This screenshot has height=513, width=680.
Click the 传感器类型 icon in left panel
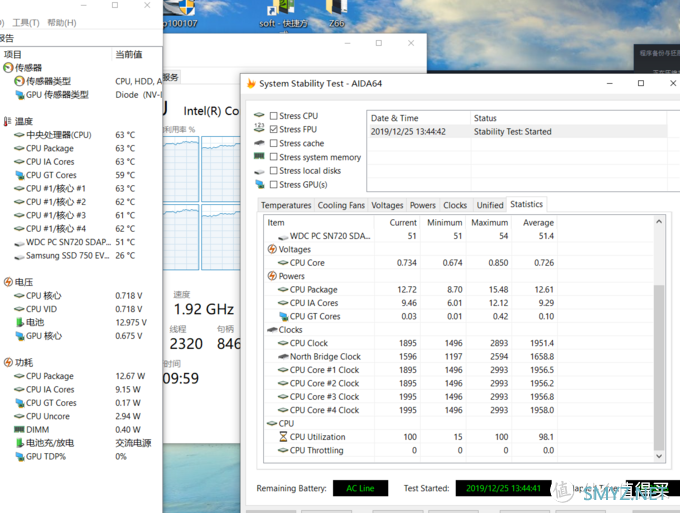click(19, 81)
